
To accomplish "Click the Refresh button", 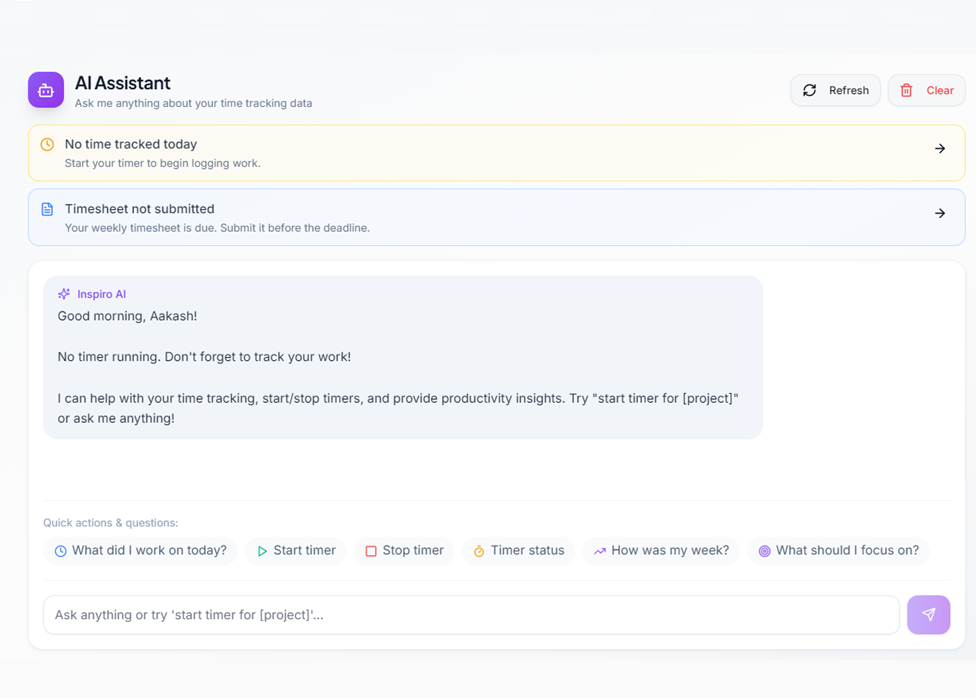I will (x=835, y=90).
